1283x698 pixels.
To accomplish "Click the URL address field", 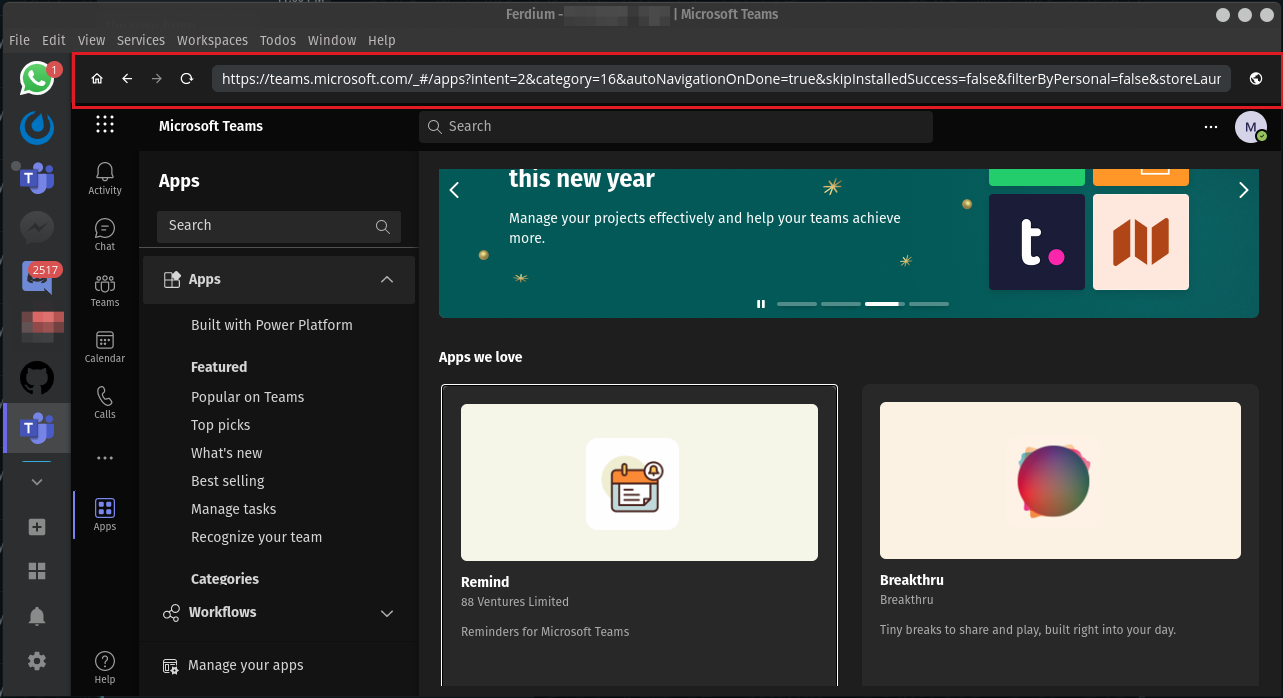I will click(x=721, y=79).
